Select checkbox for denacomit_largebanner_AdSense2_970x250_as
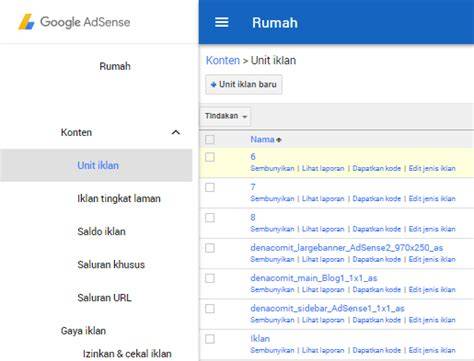The height and width of the screenshot is (361, 474). pos(210,248)
